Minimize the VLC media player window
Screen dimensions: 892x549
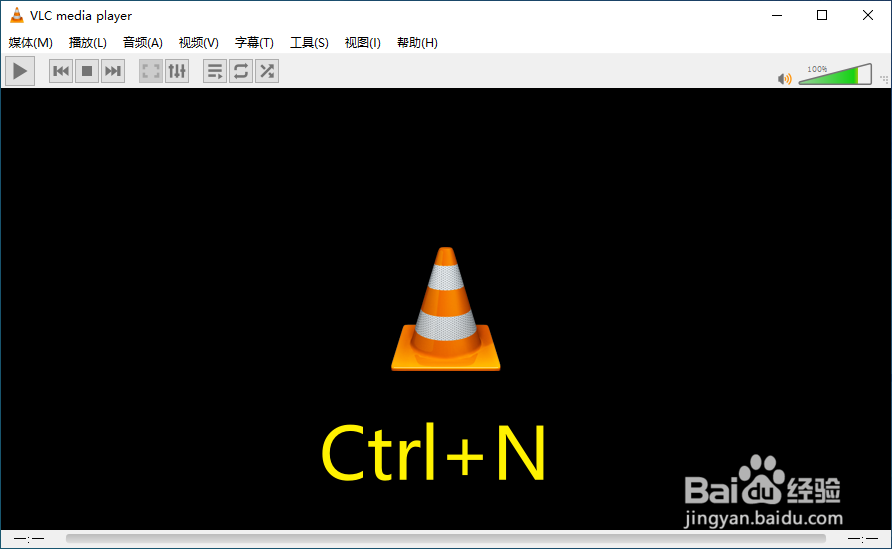pos(777,15)
